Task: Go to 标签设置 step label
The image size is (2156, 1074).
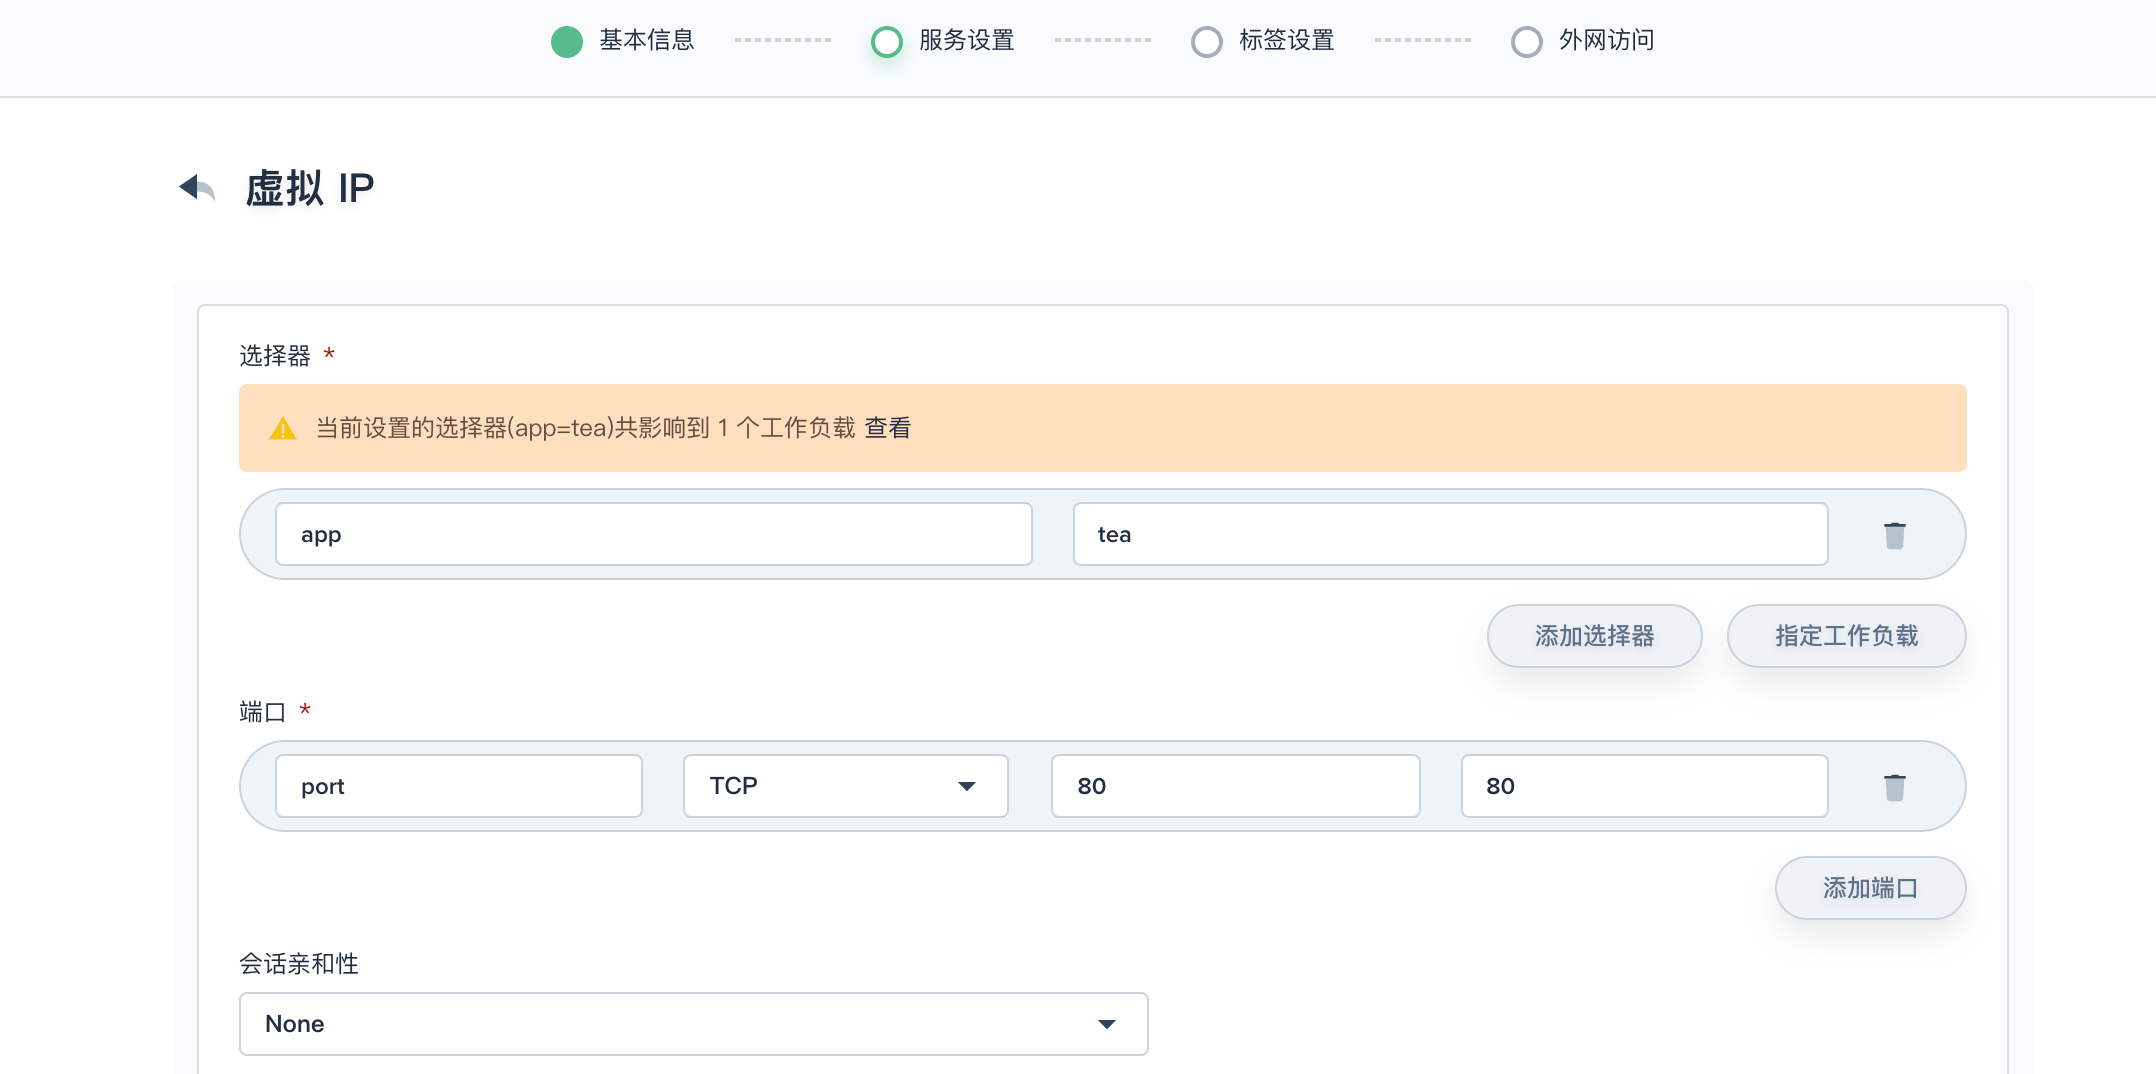Action: (x=1287, y=40)
